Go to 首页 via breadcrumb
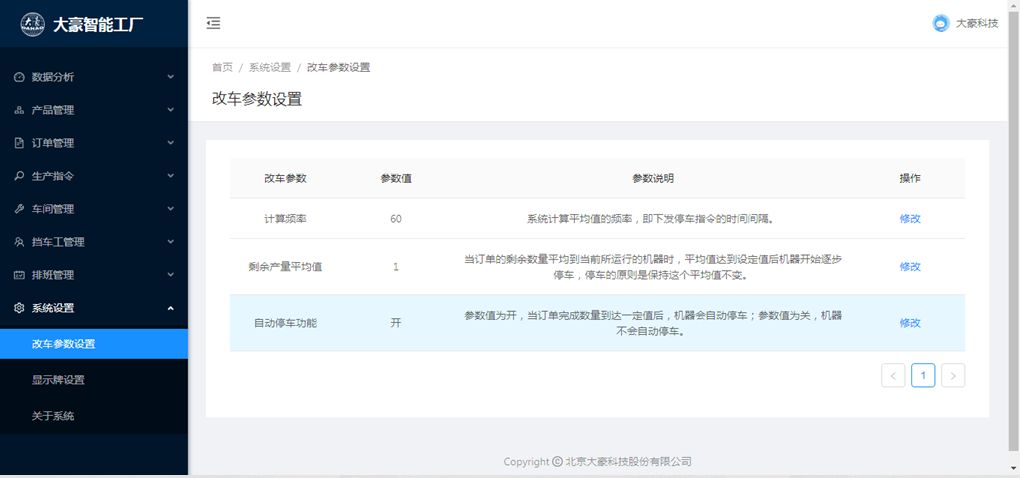 coord(222,67)
